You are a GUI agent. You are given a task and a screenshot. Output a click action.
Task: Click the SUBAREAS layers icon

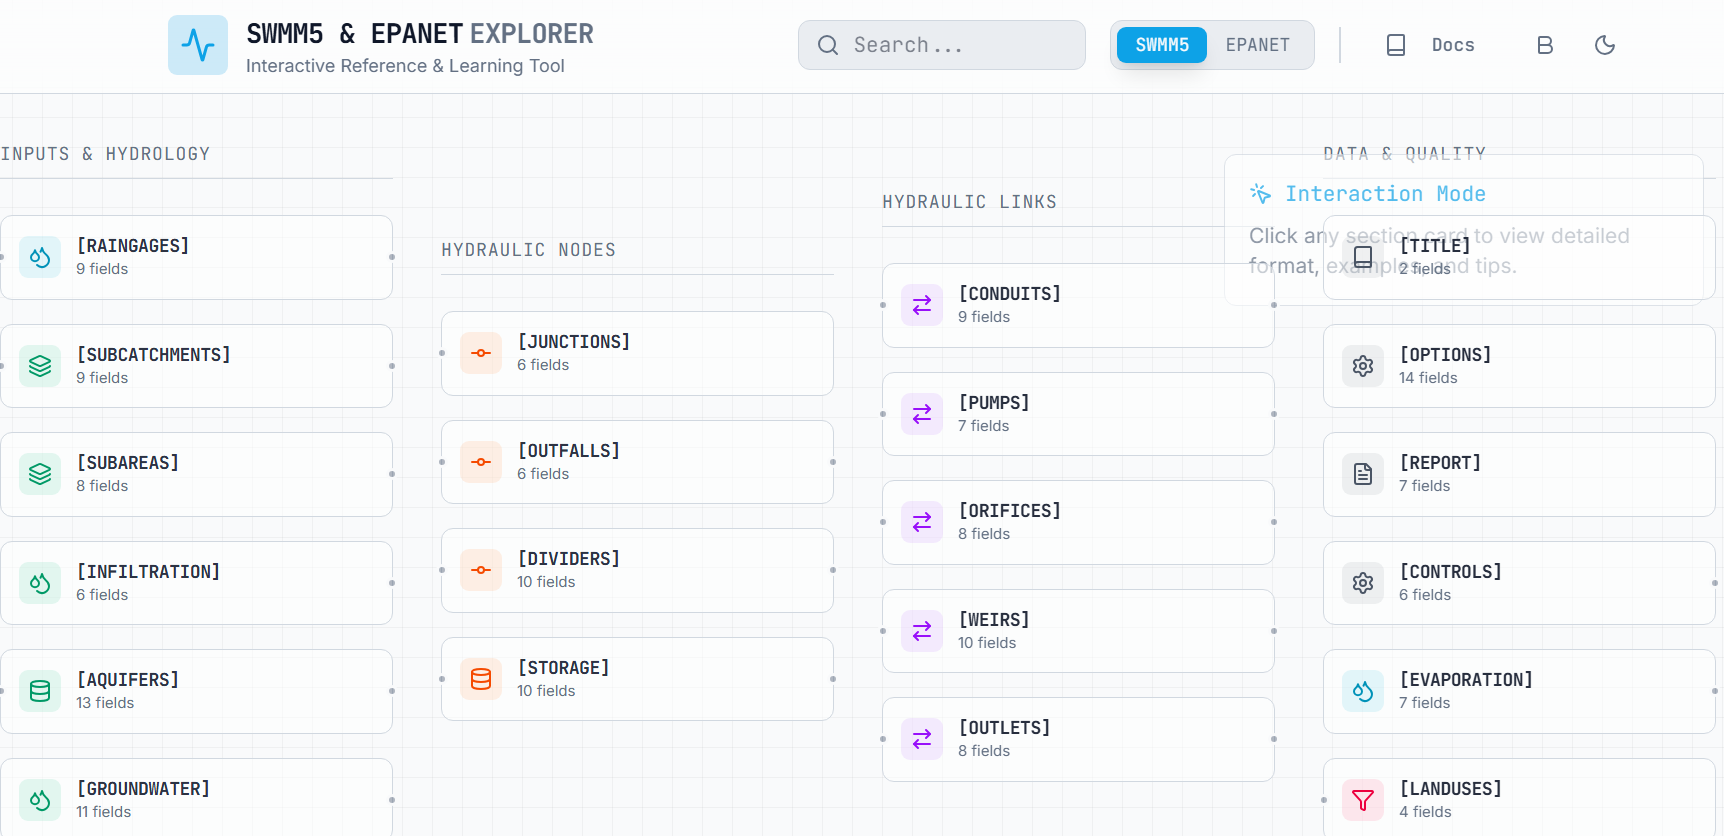40,474
